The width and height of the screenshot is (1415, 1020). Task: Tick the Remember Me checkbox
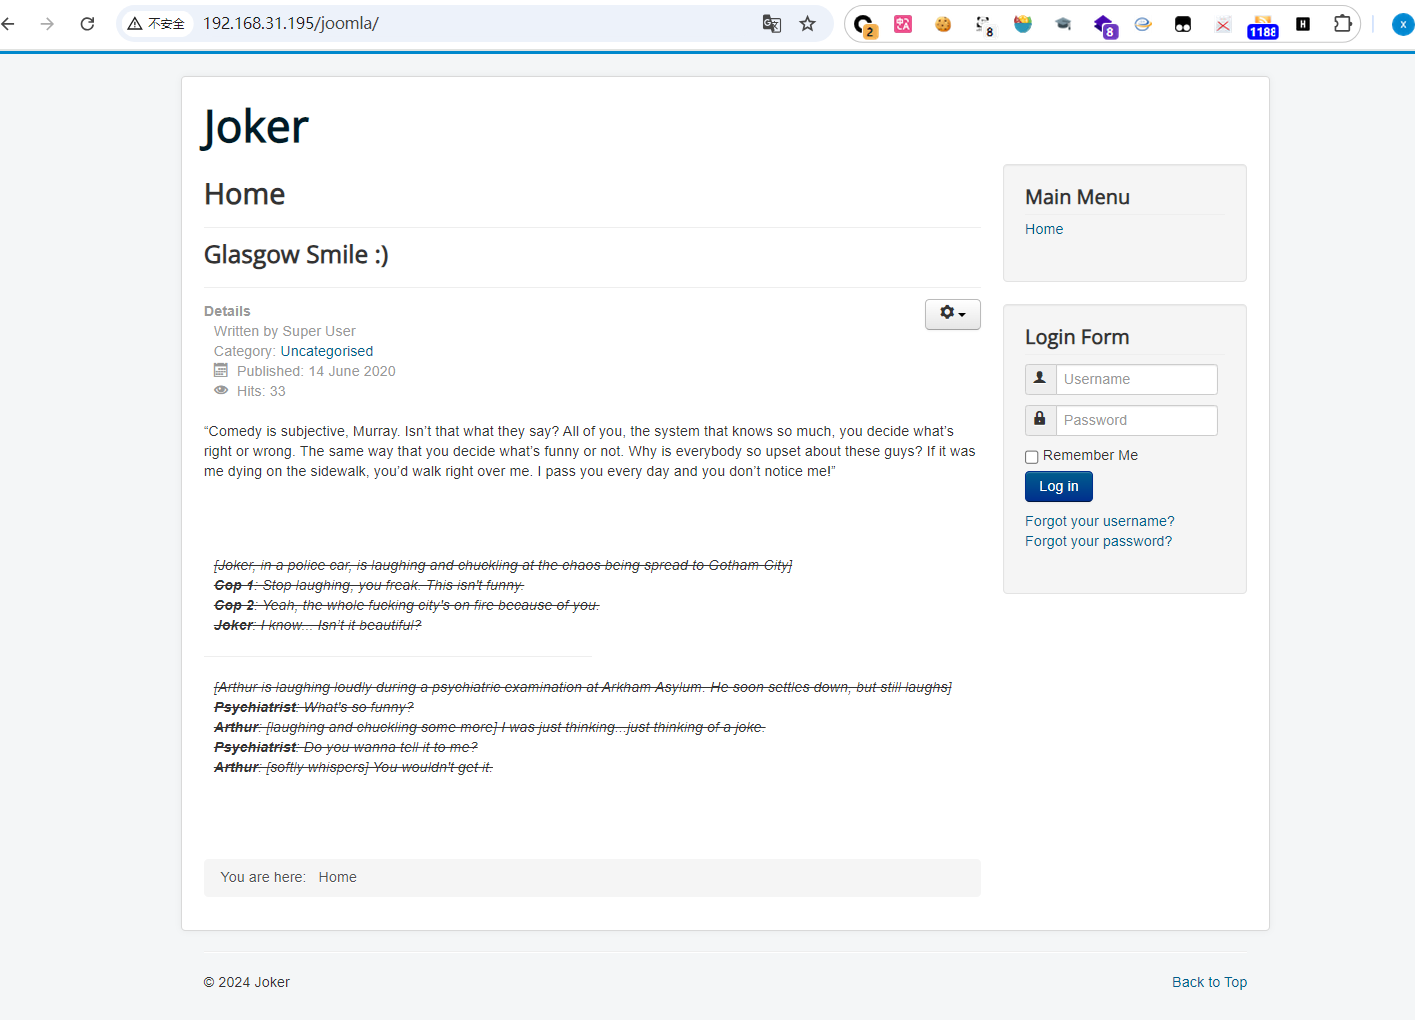pos(1031,456)
